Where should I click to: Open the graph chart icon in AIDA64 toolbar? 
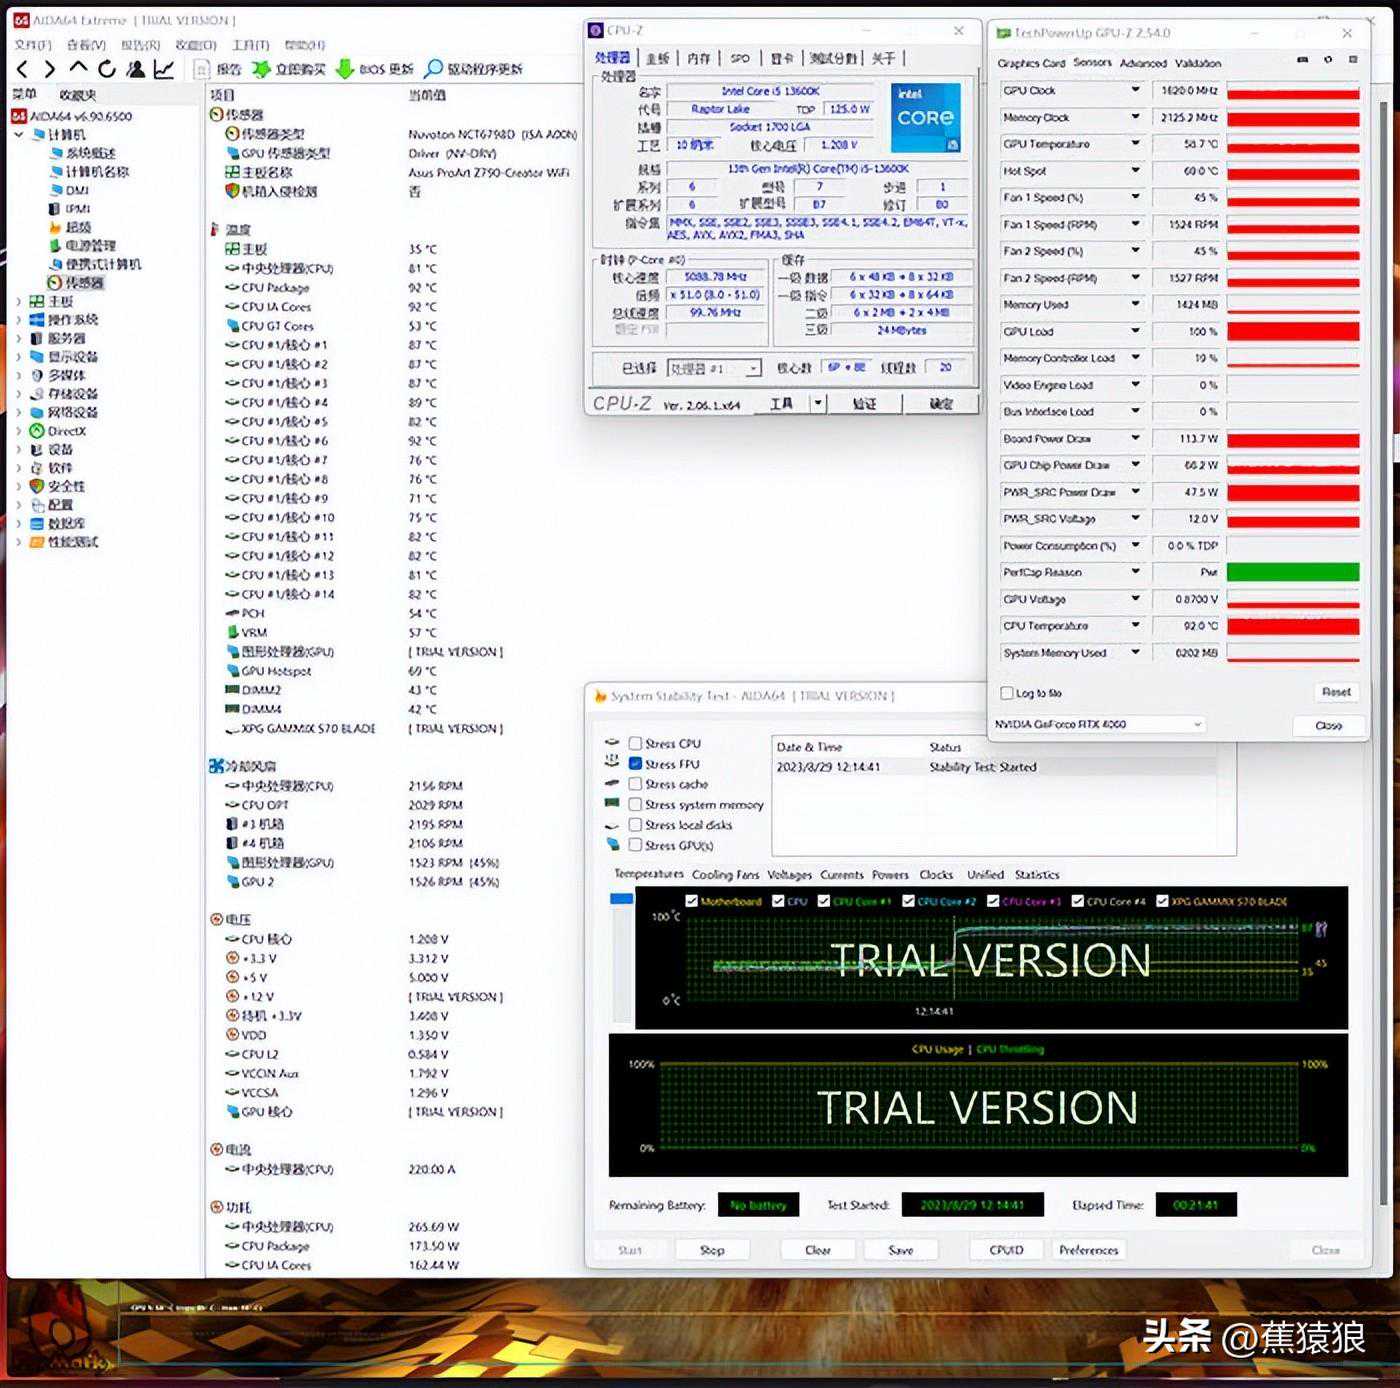pos(164,69)
